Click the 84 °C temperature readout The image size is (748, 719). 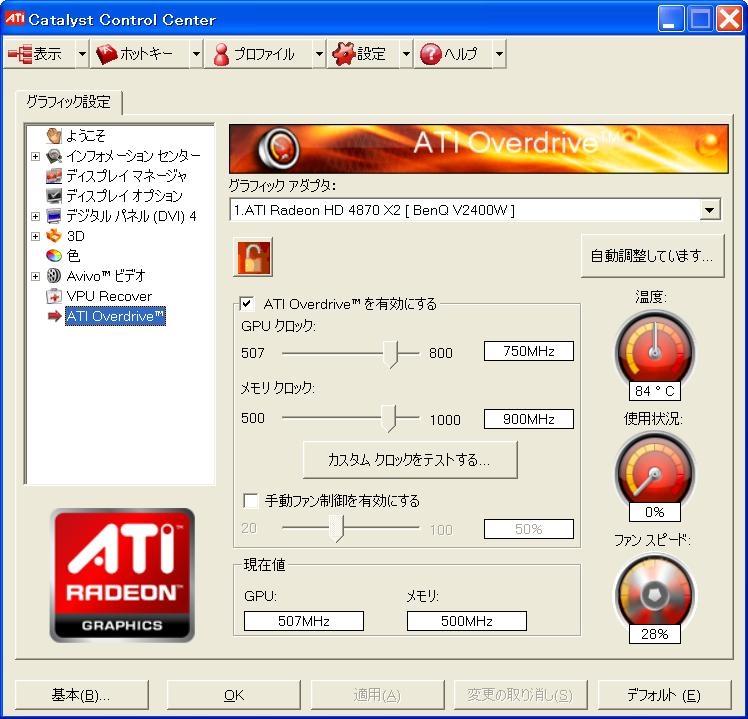point(654,391)
